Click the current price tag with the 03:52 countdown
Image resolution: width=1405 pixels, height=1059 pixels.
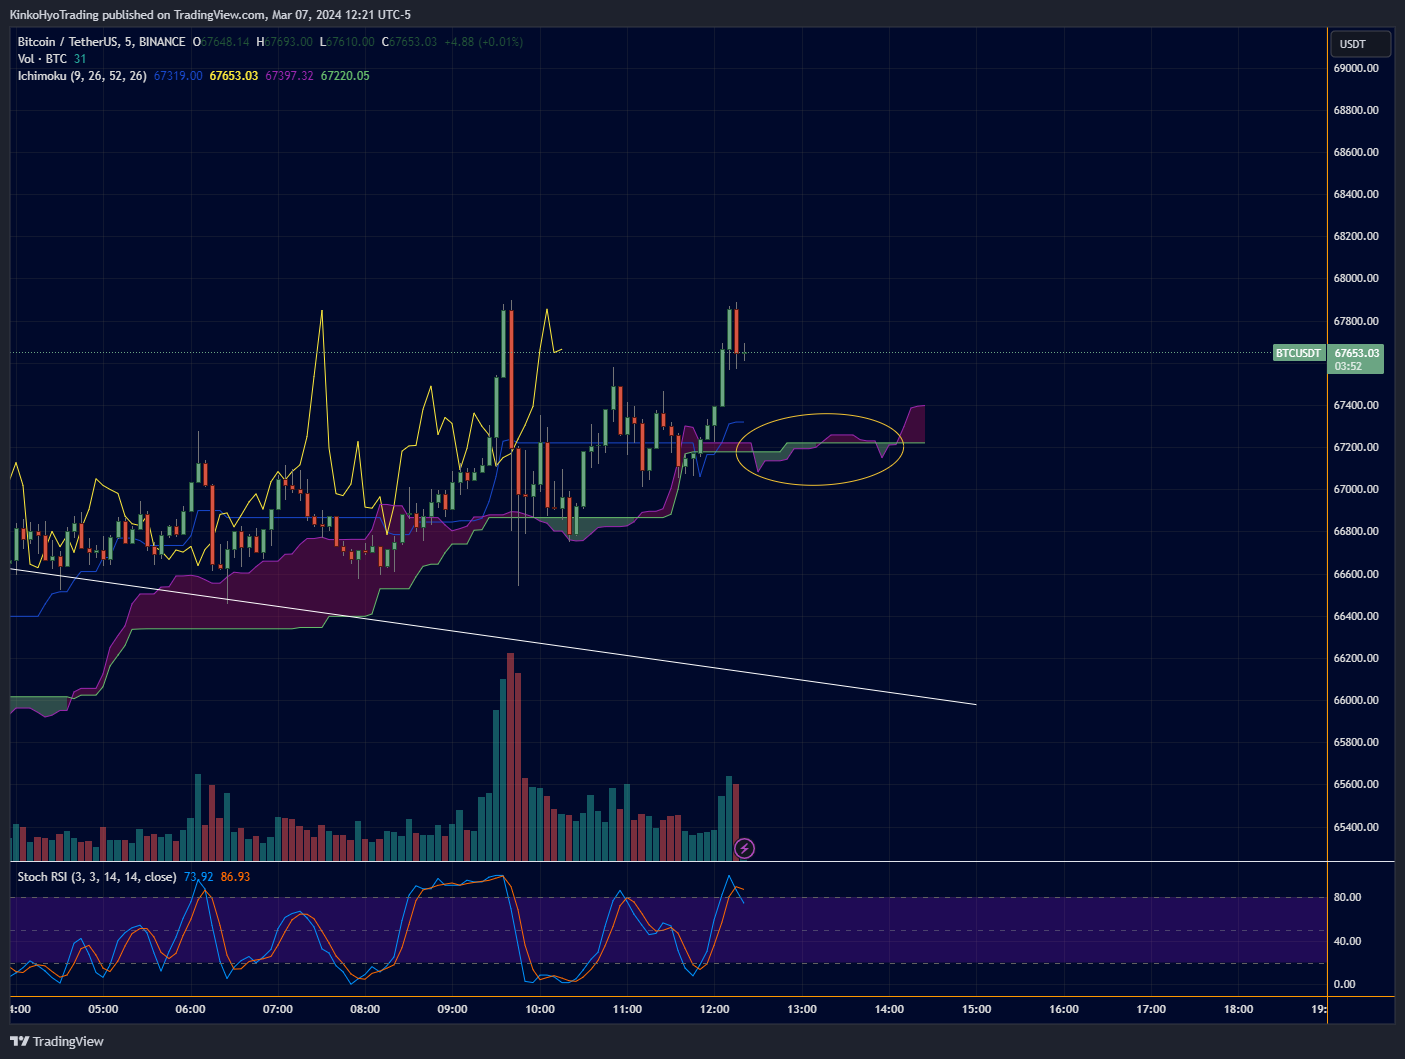pyautogui.click(x=1356, y=359)
